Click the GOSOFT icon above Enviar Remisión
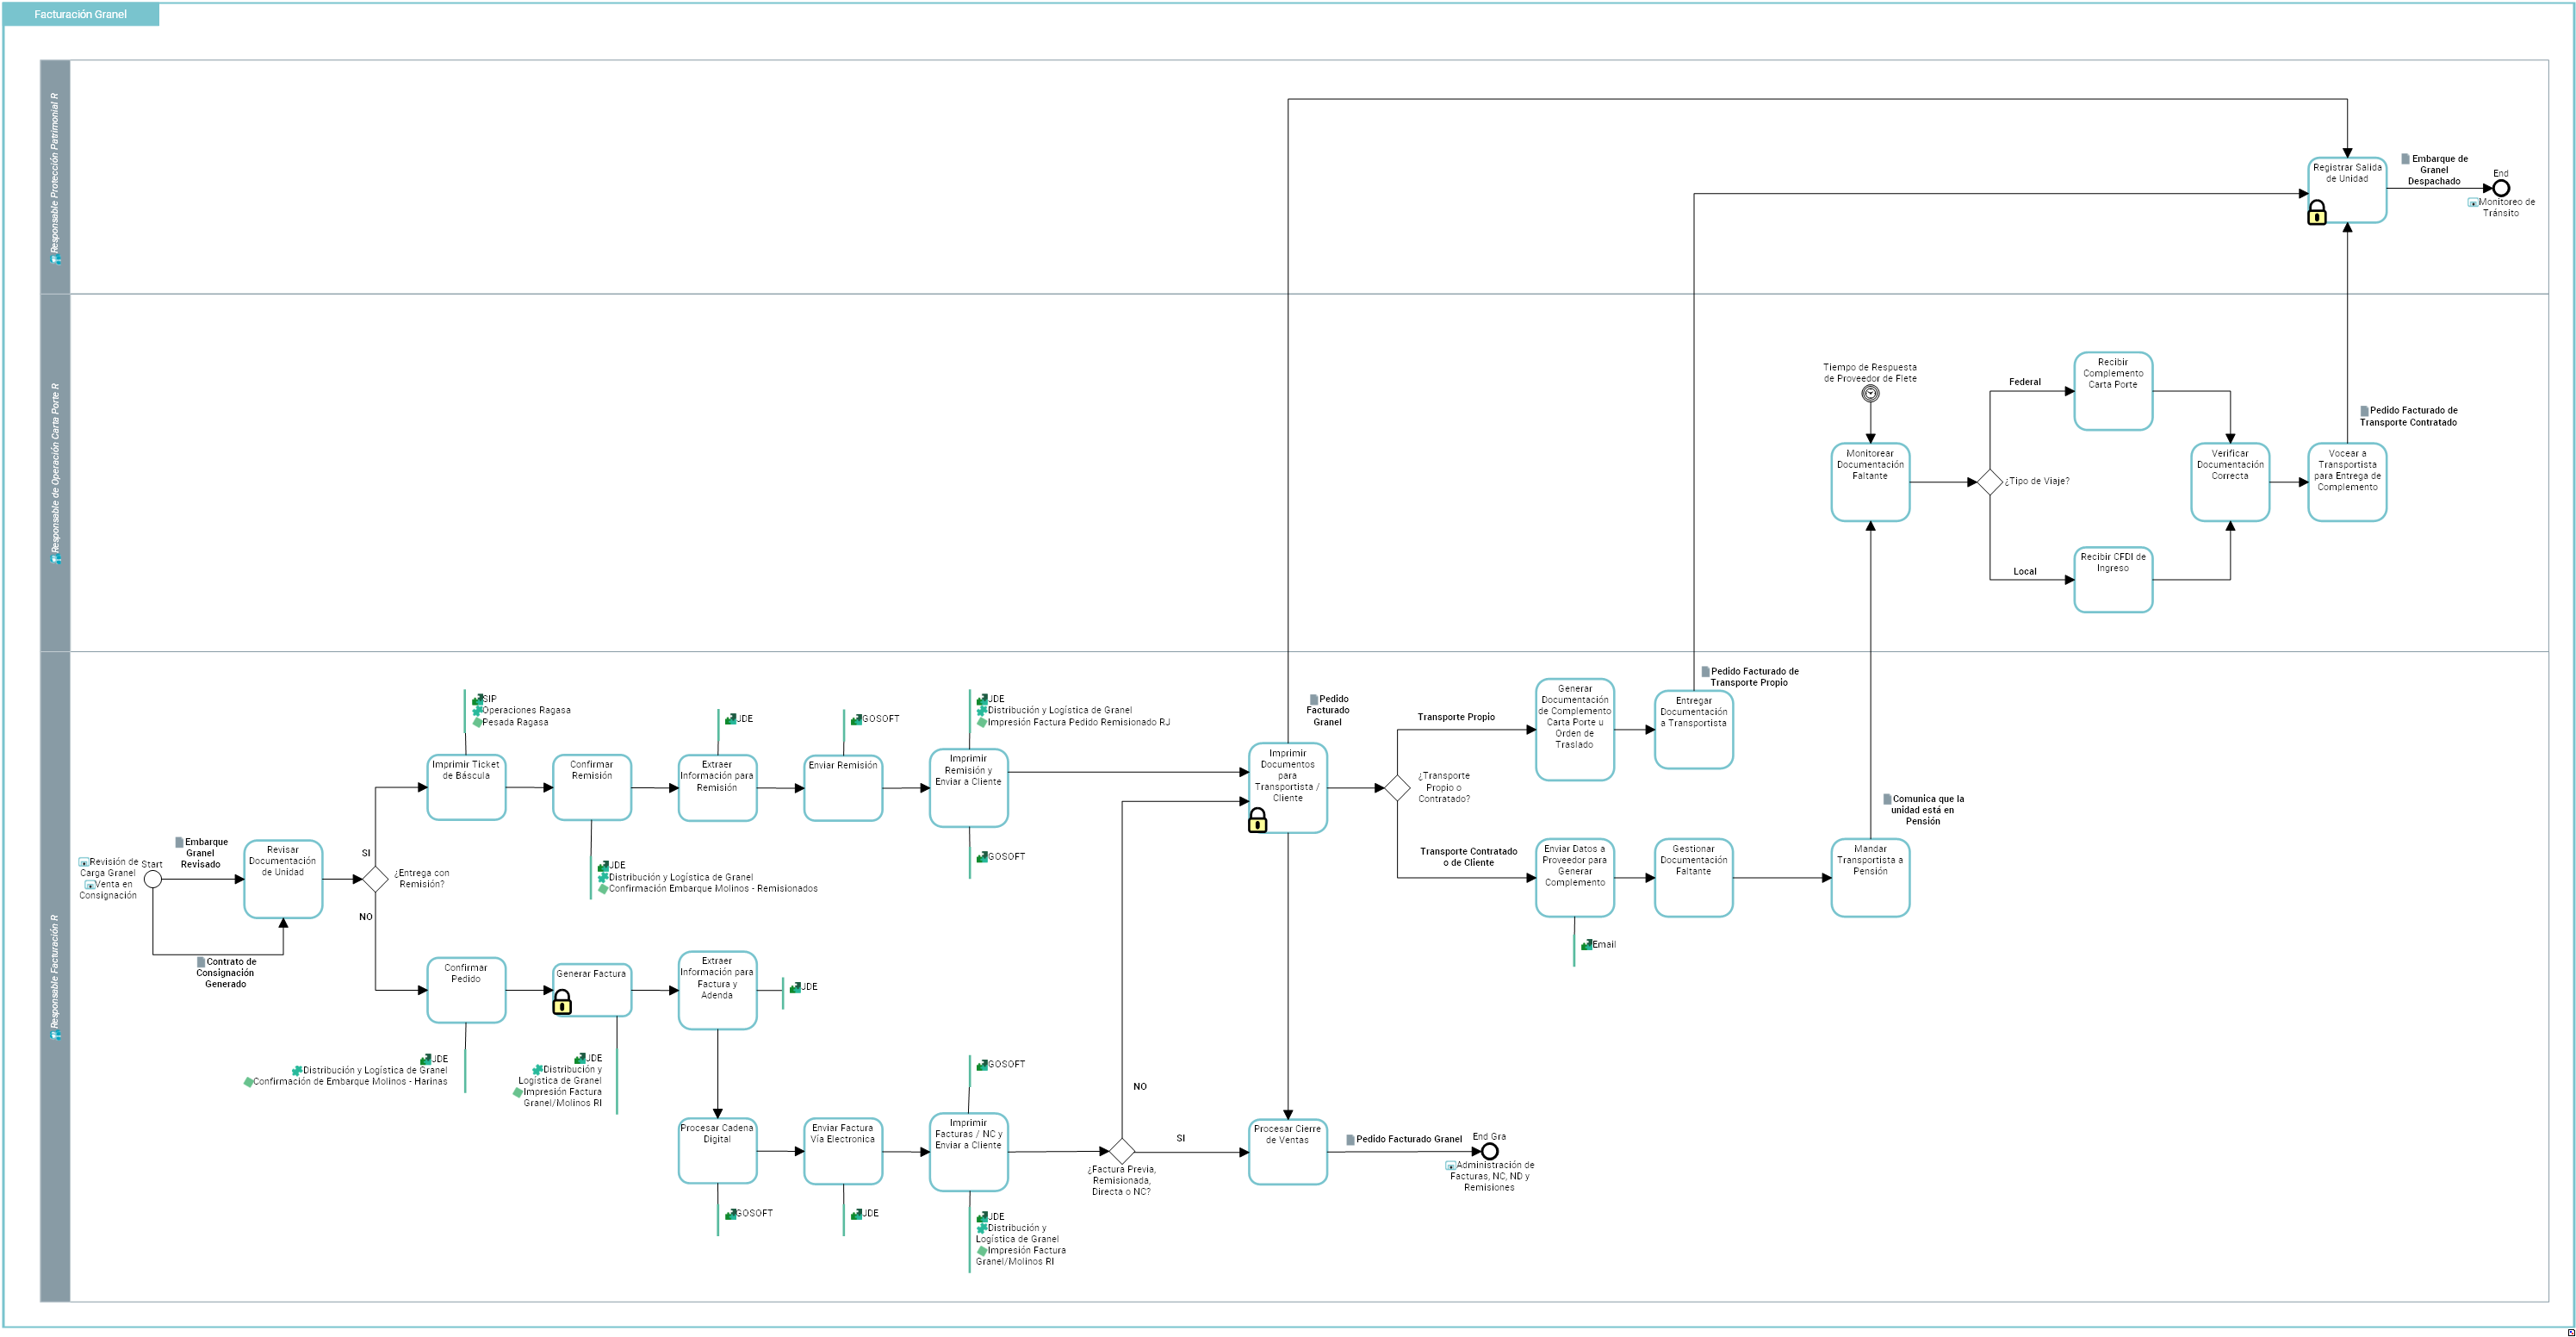 [856, 719]
